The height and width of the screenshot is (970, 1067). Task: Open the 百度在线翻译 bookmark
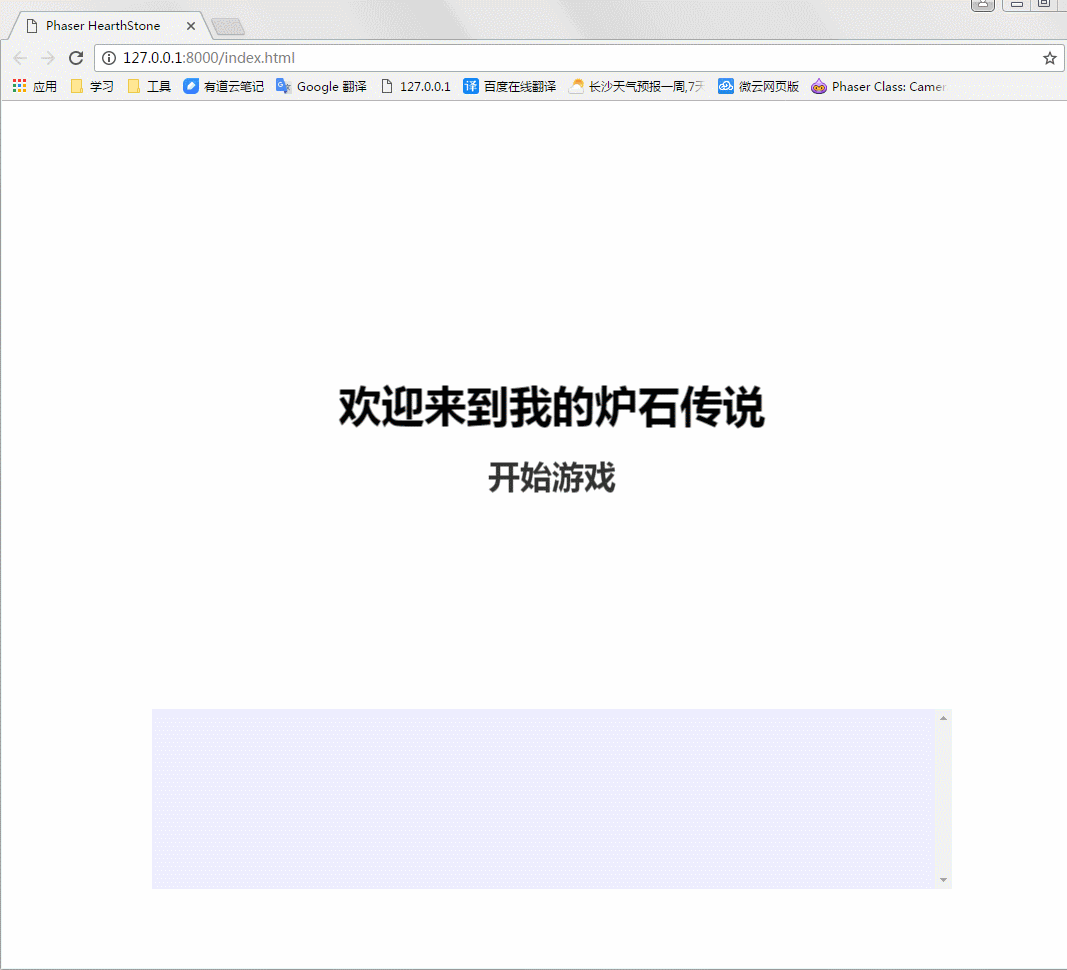tap(510, 86)
